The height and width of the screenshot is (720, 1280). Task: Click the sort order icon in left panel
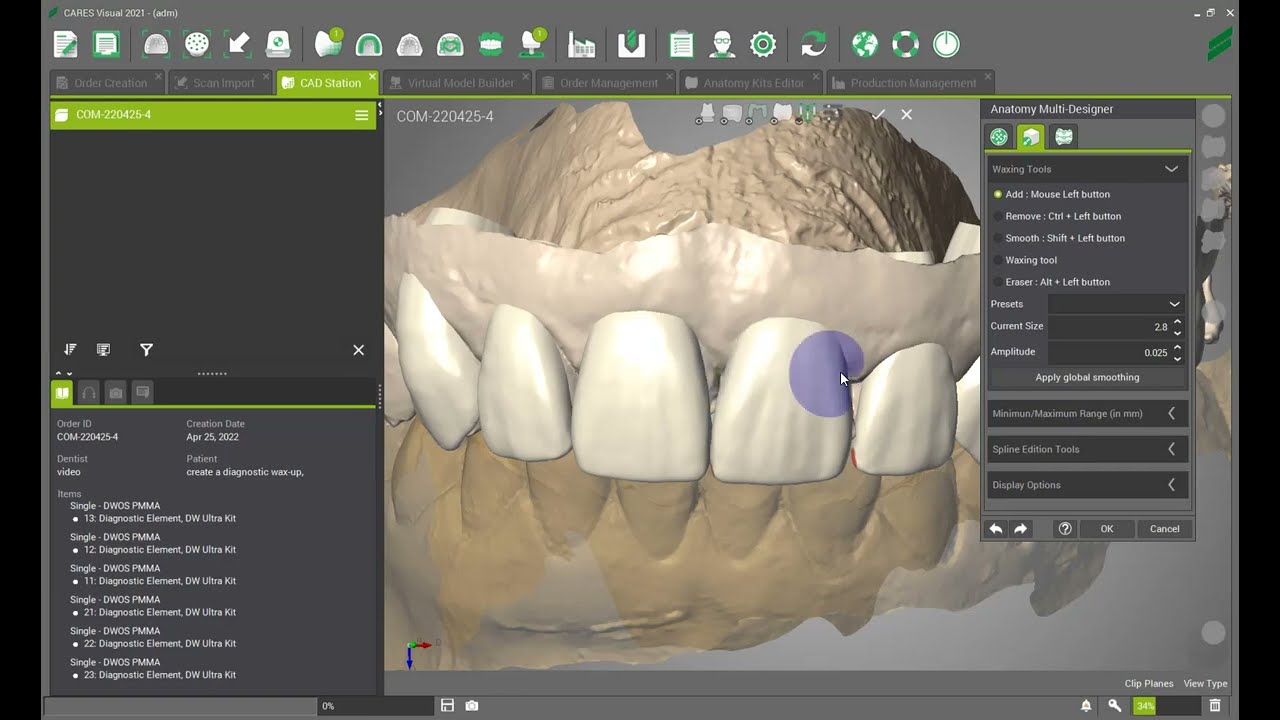coord(70,350)
